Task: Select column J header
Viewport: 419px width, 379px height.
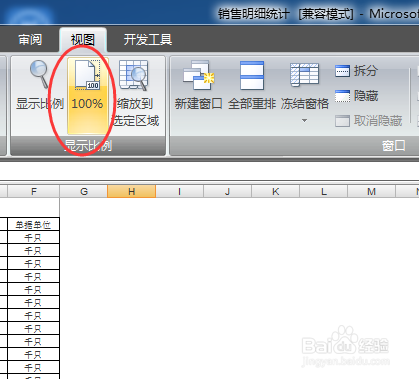Action: point(228,192)
